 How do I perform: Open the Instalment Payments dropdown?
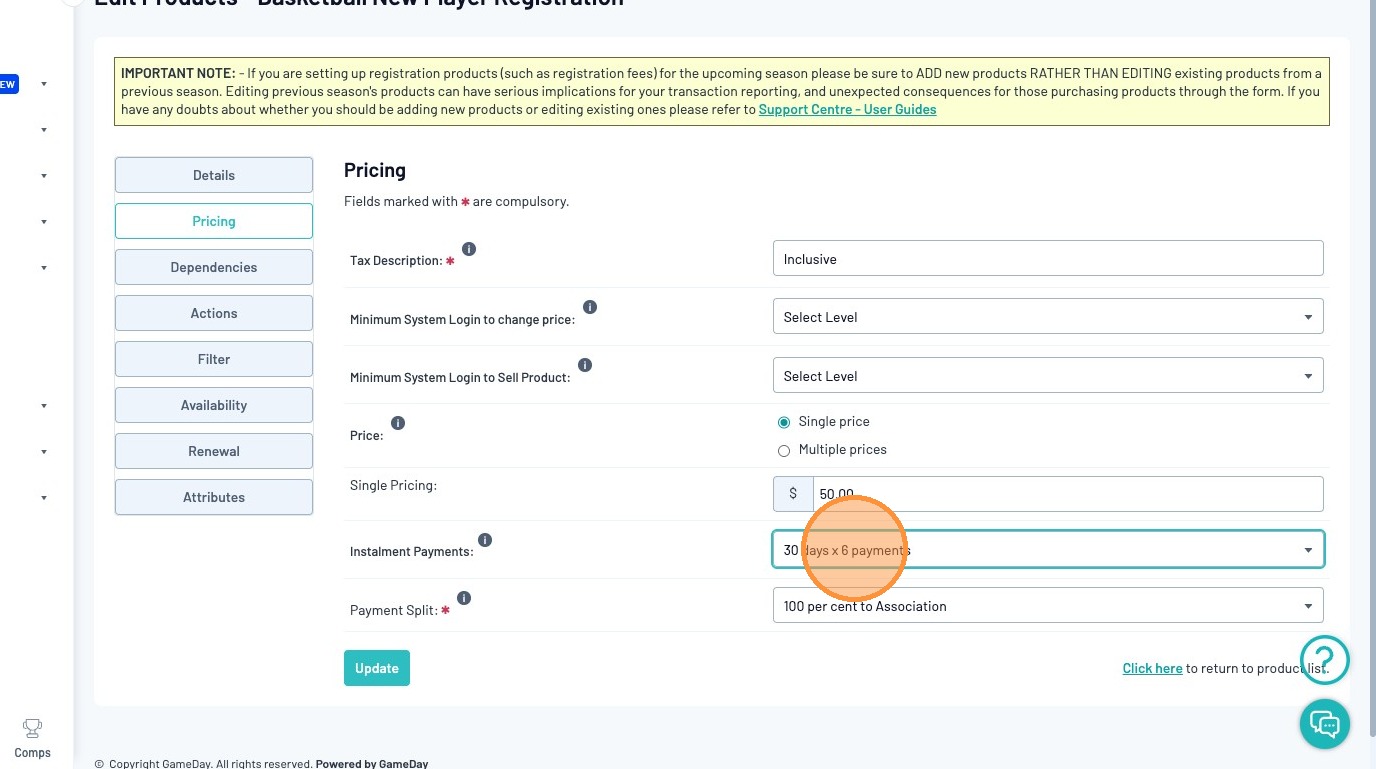point(1048,549)
